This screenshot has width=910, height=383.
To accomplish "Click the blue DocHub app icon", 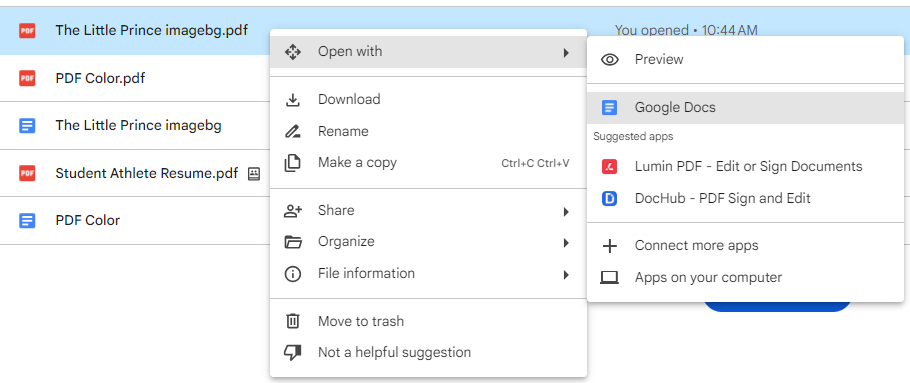I will click(x=609, y=198).
